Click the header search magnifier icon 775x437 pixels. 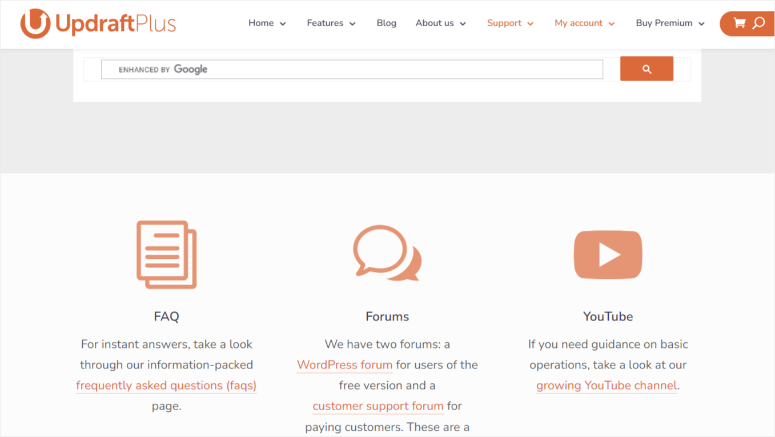[x=759, y=23]
